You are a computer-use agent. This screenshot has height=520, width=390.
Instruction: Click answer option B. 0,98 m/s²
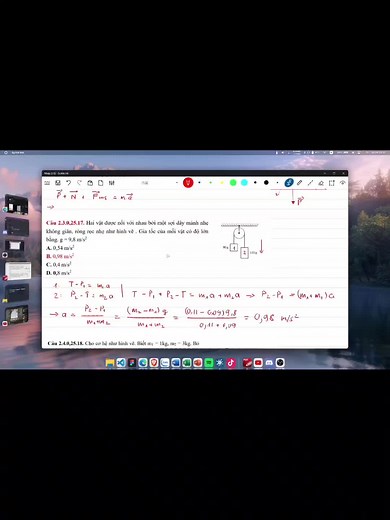pos(60,256)
